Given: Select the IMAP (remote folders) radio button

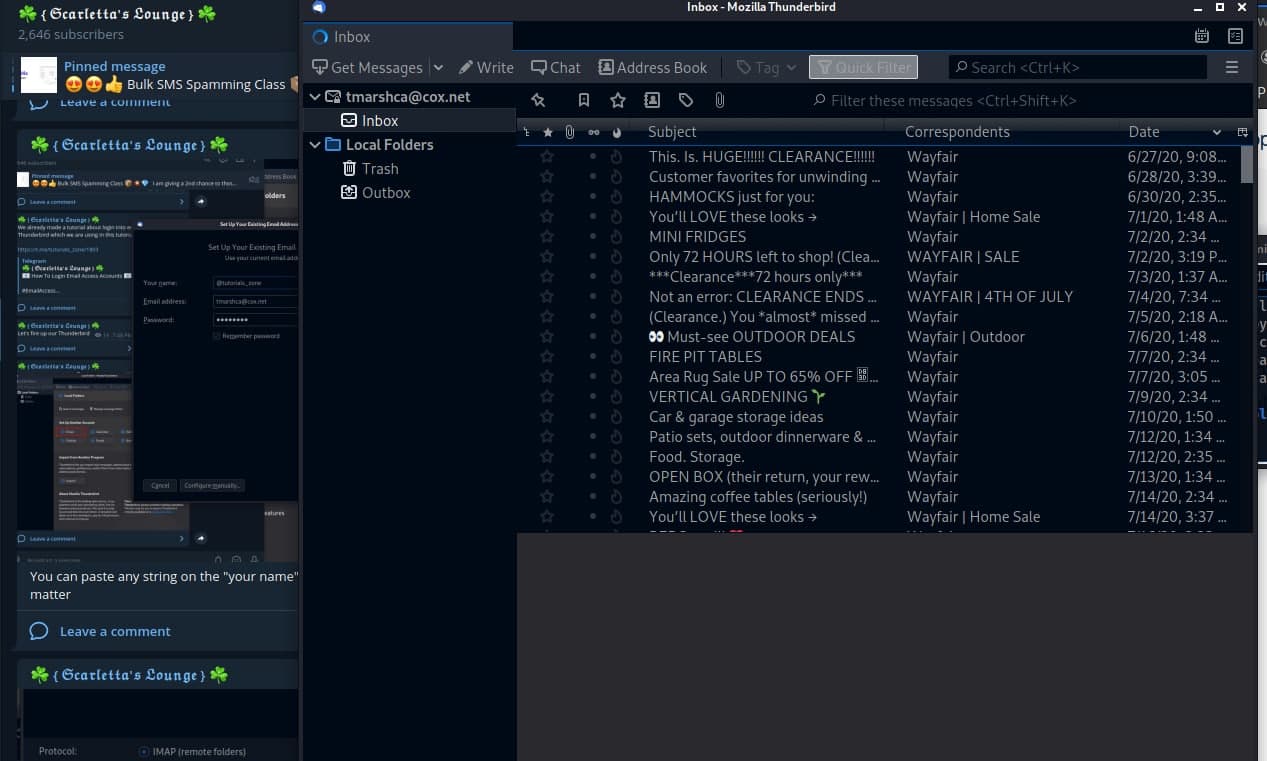Looking at the screenshot, I should (144, 751).
